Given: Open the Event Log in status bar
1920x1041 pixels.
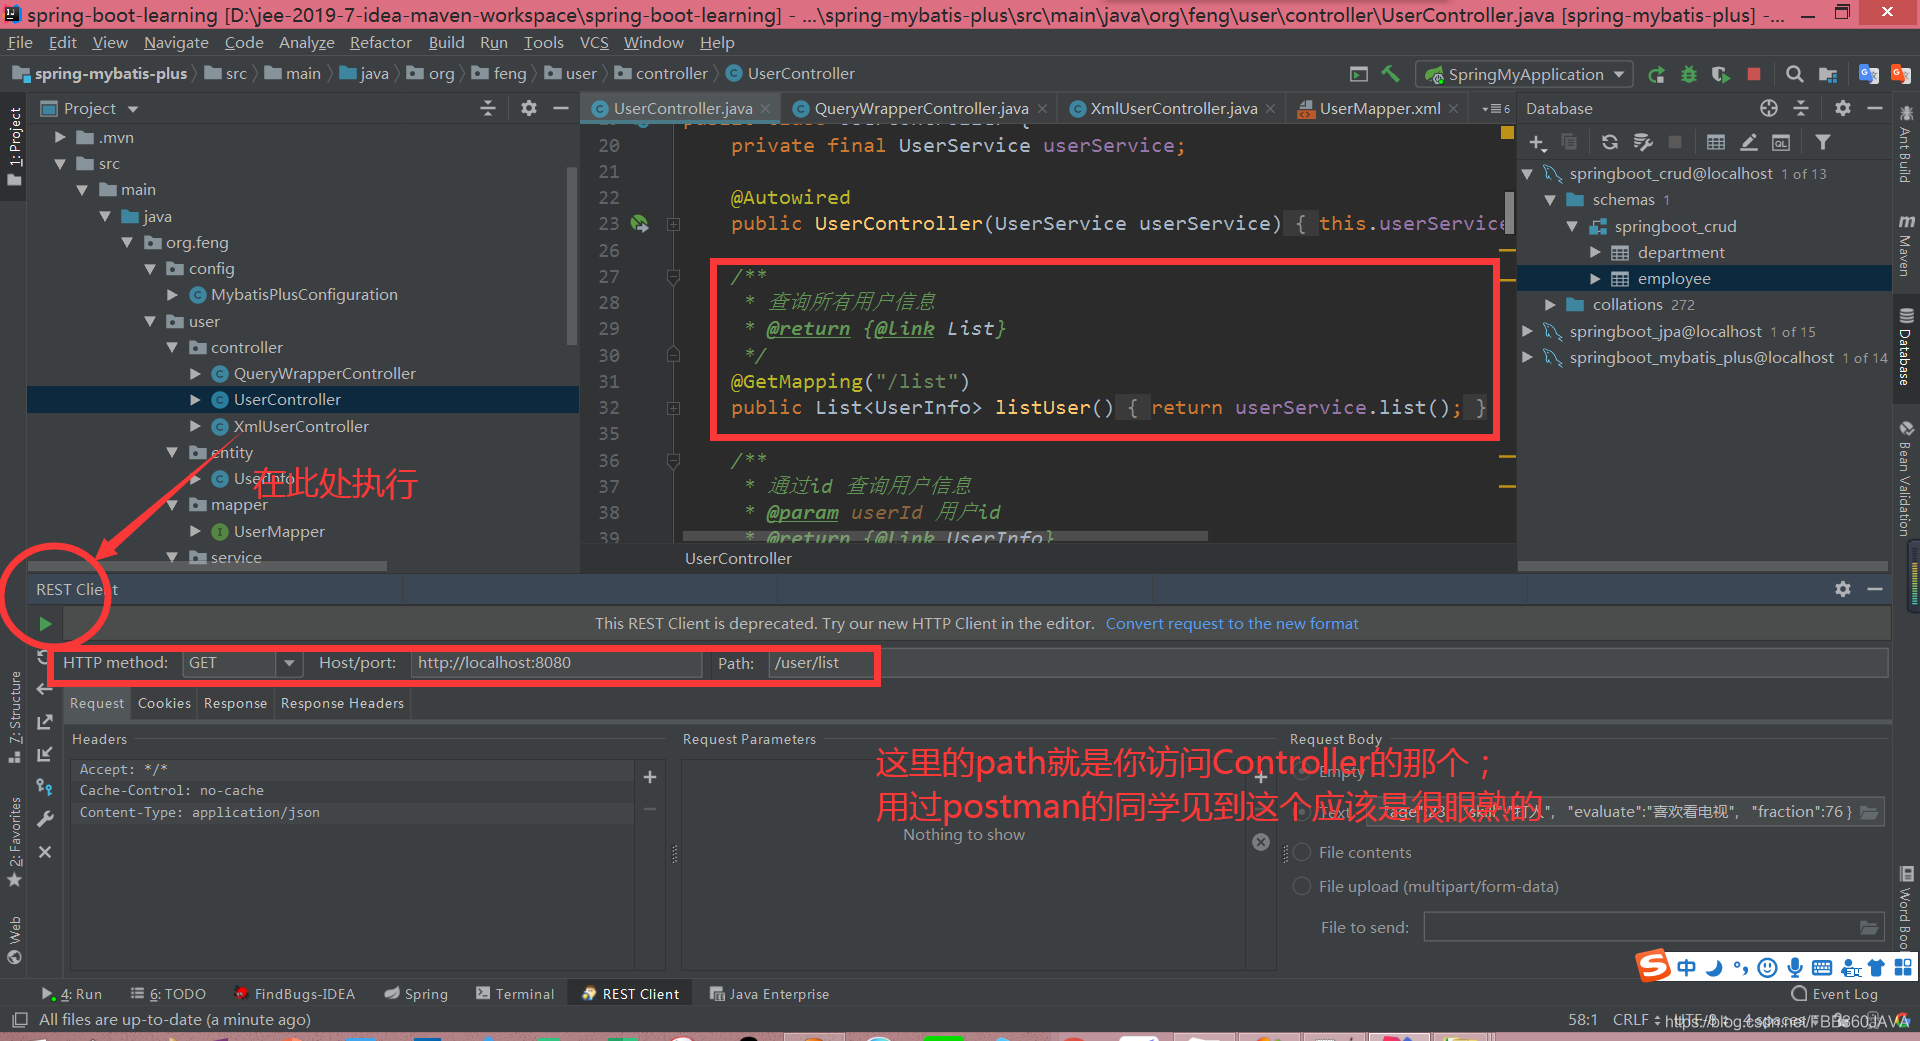Looking at the screenshot, I should click(x=1835, y=994).
